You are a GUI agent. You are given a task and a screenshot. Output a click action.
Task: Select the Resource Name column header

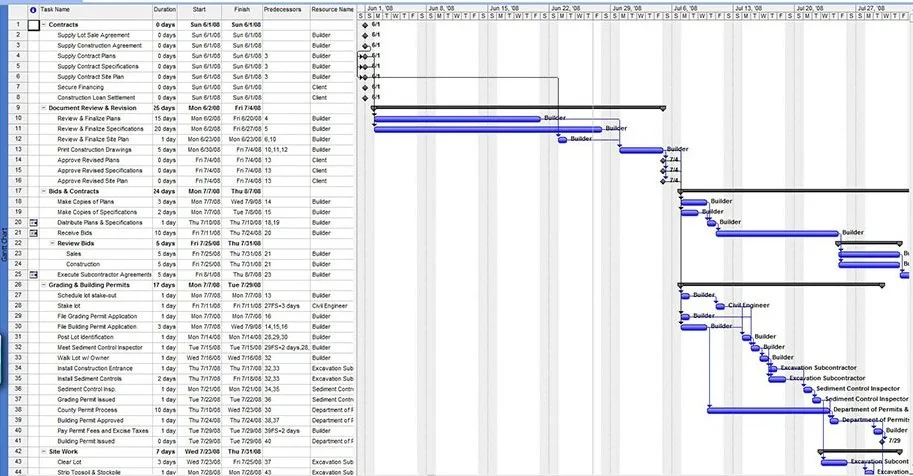(332, 10)
